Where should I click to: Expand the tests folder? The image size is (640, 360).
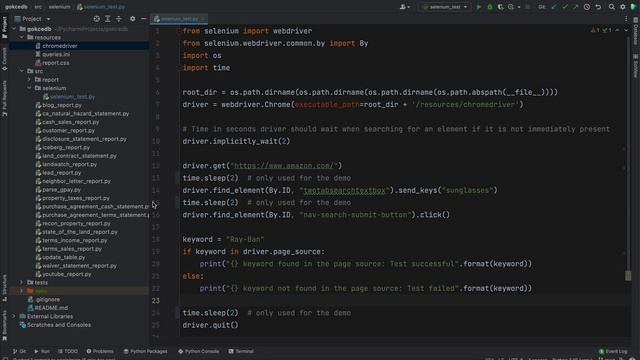tap(22, 282)
